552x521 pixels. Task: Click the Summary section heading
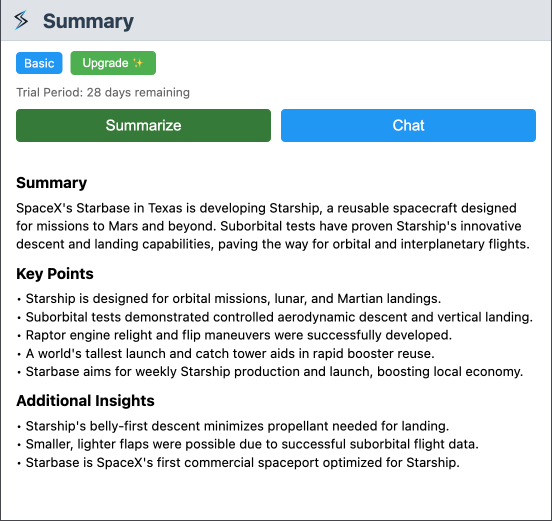(51, 183)
